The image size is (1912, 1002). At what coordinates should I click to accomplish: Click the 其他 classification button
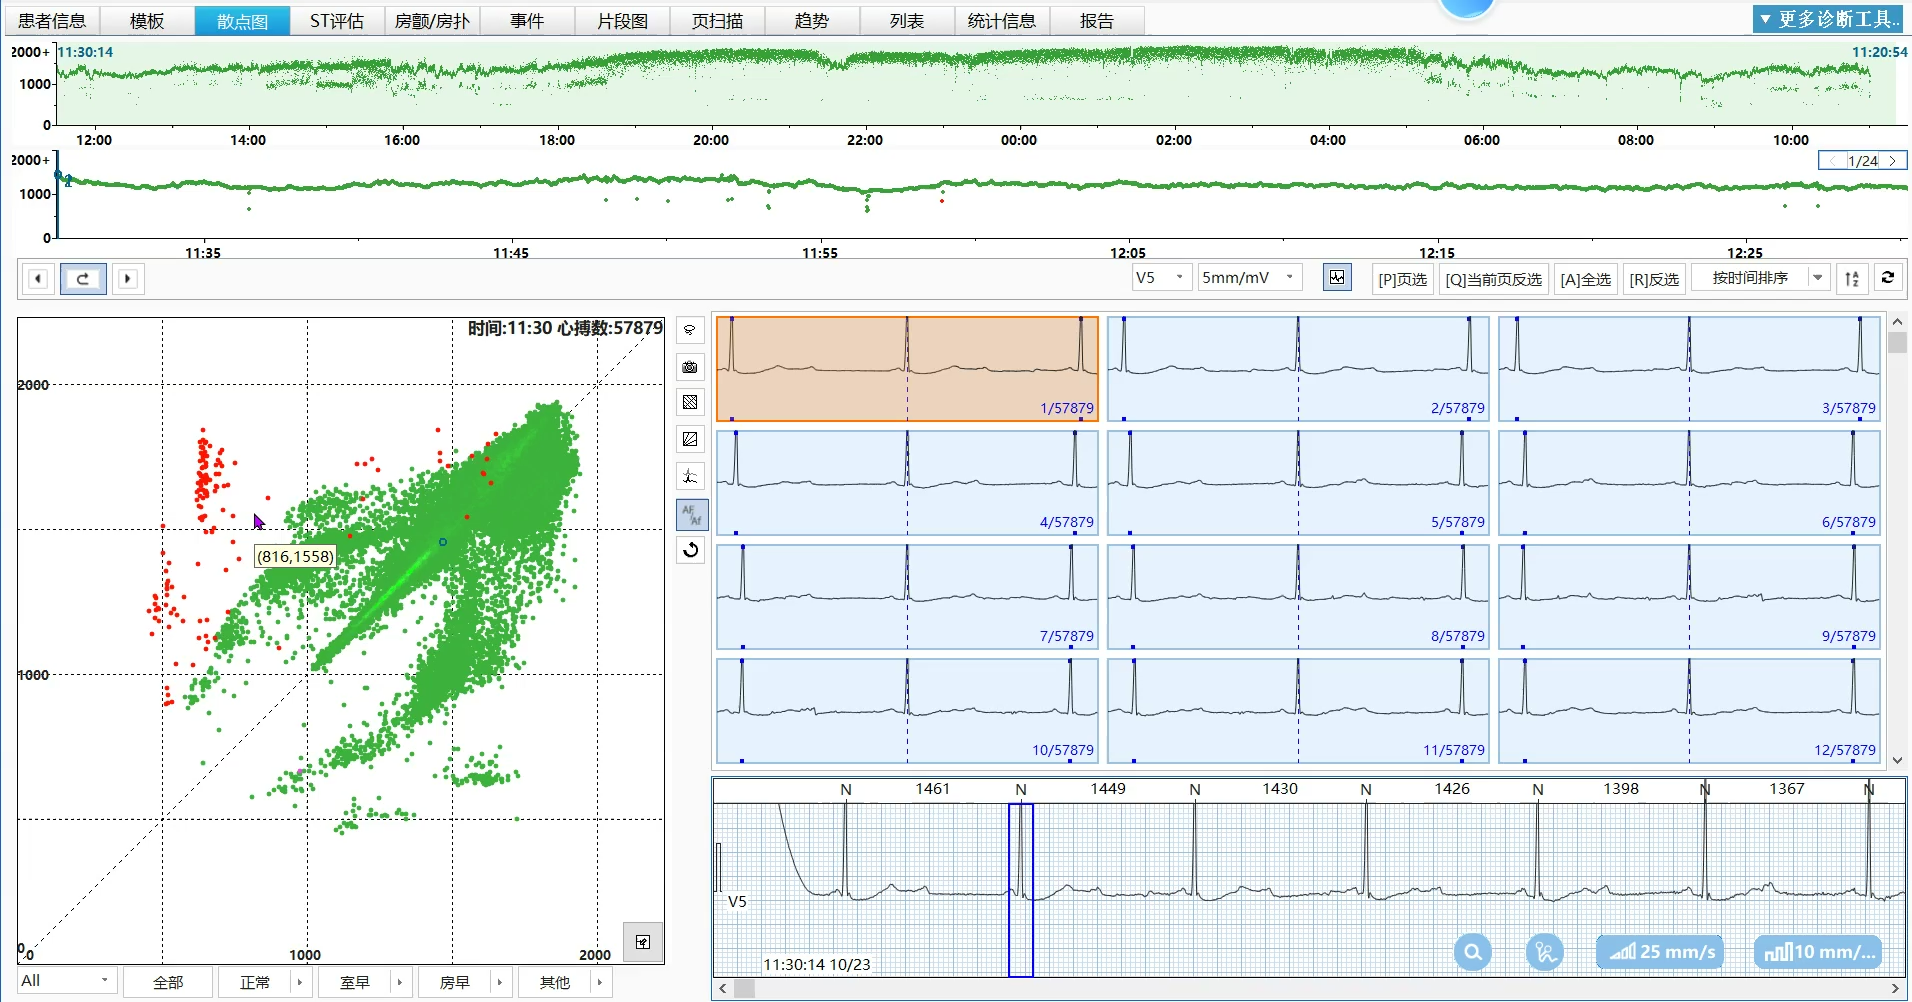point(555,983)
